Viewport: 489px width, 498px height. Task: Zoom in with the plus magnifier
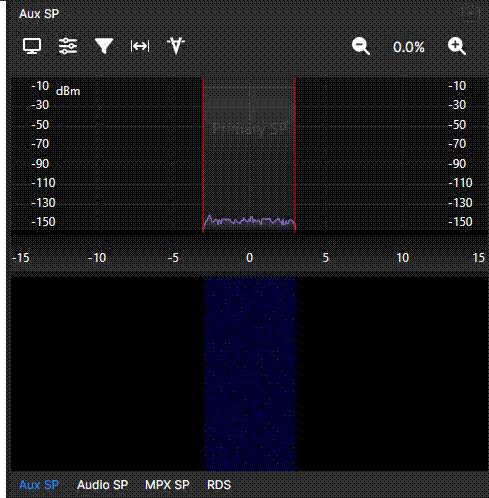457,46
